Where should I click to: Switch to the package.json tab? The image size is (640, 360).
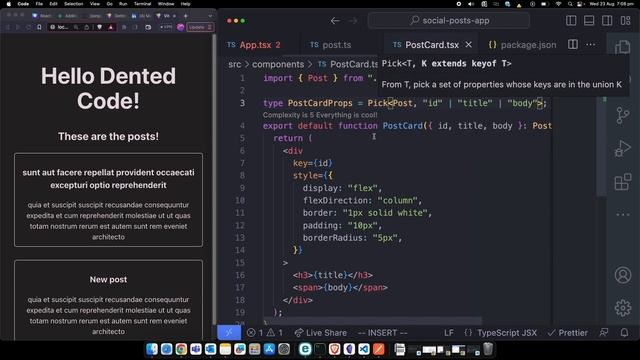click(x=522, y=45)
